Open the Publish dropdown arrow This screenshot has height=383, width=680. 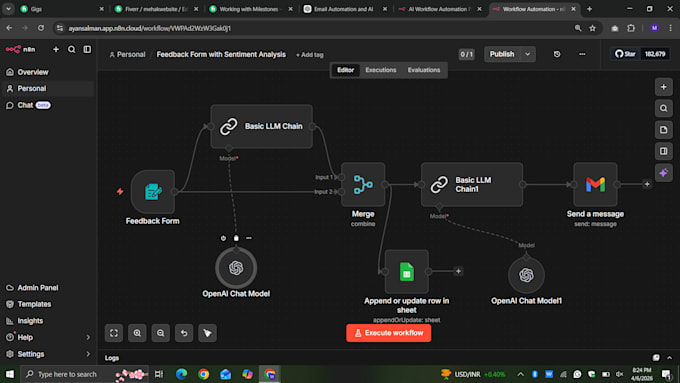[528, 54]
